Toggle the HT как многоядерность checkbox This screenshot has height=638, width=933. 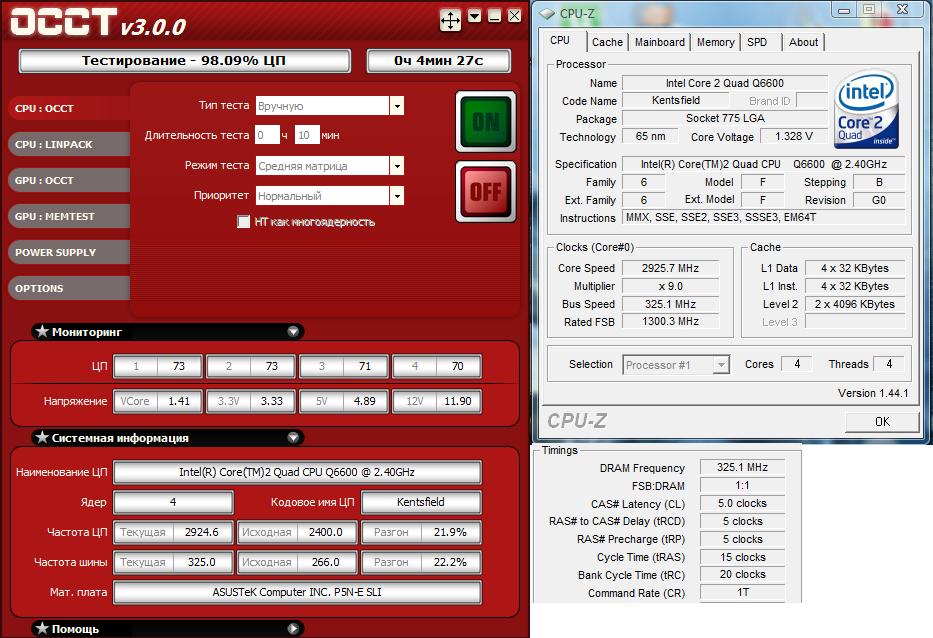click(x=243, y=221)
